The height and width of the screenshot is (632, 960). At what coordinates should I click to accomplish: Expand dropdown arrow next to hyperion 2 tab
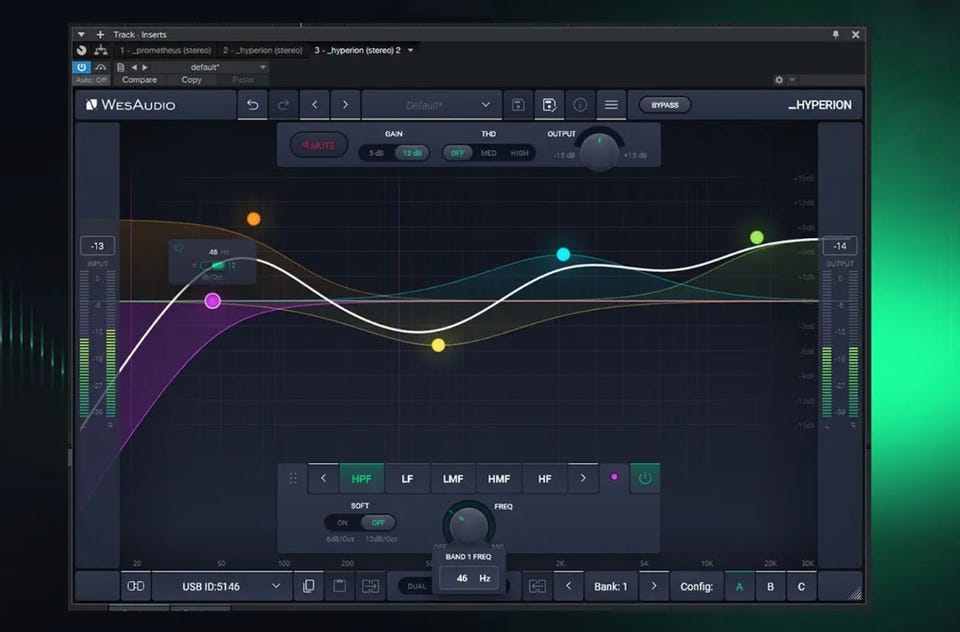pos(411,50)
